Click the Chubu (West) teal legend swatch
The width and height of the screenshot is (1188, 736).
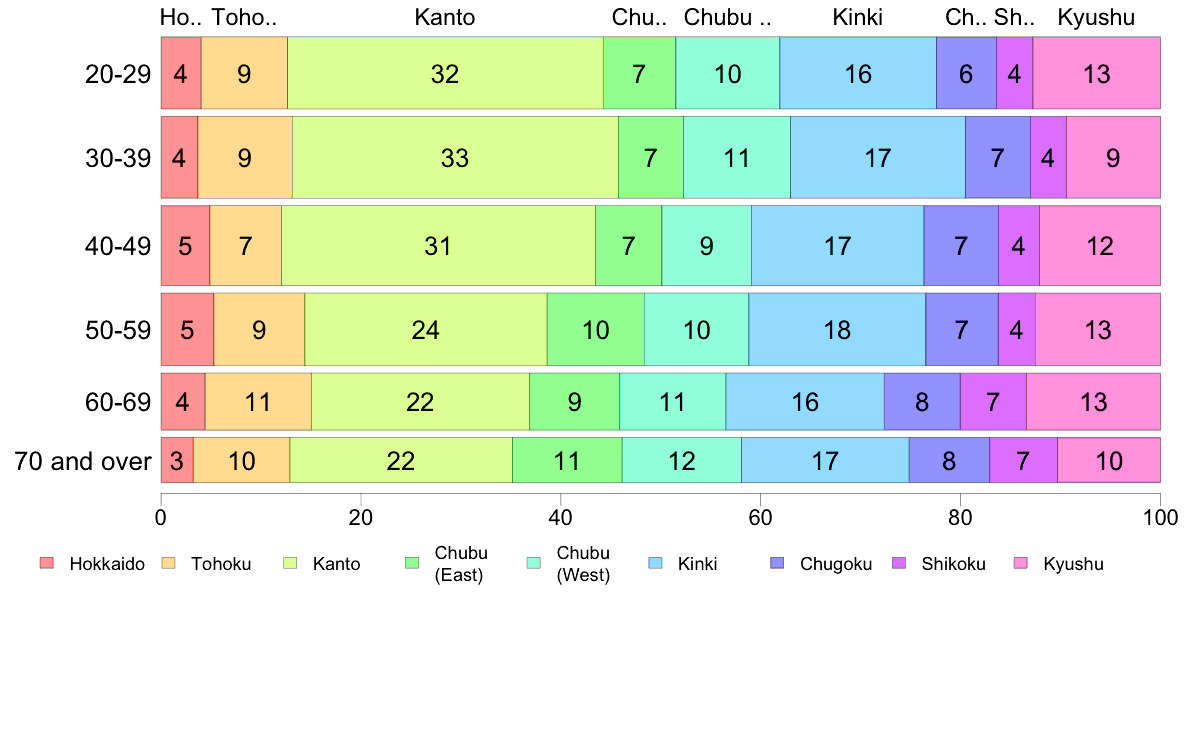coord(533,563)
